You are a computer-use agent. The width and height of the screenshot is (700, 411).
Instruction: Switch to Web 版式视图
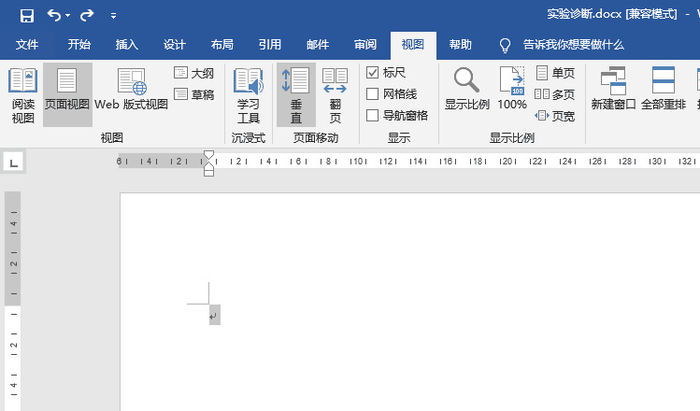click(x=131, y=89)
